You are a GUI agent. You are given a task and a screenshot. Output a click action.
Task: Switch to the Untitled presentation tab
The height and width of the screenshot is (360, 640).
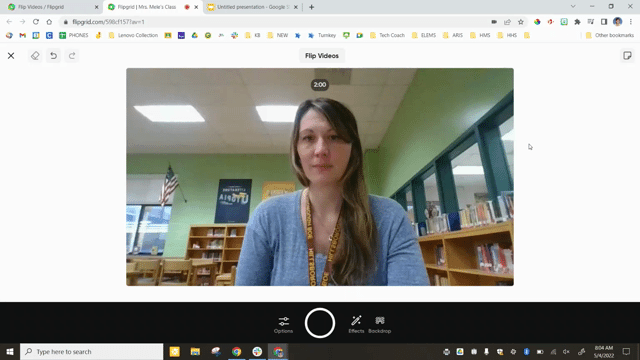[252, 7]
